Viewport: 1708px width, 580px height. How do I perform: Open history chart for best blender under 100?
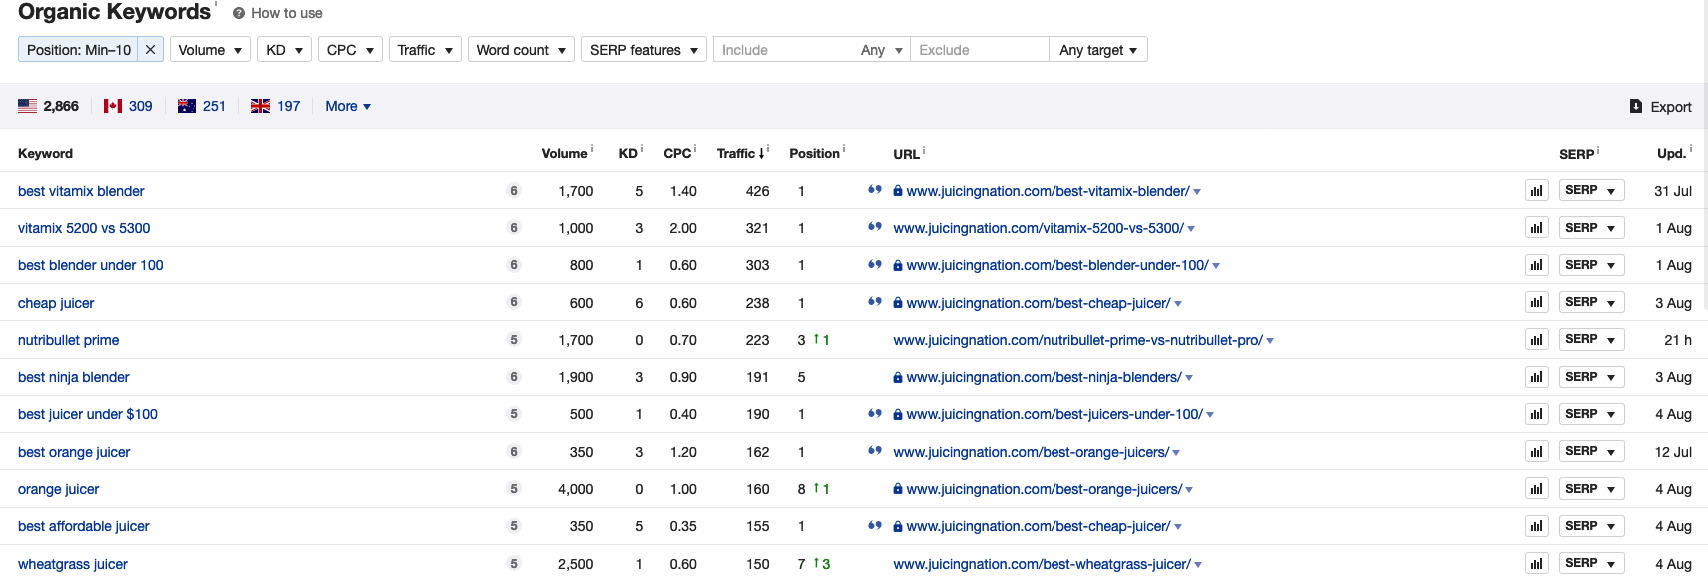point(1537,265)
